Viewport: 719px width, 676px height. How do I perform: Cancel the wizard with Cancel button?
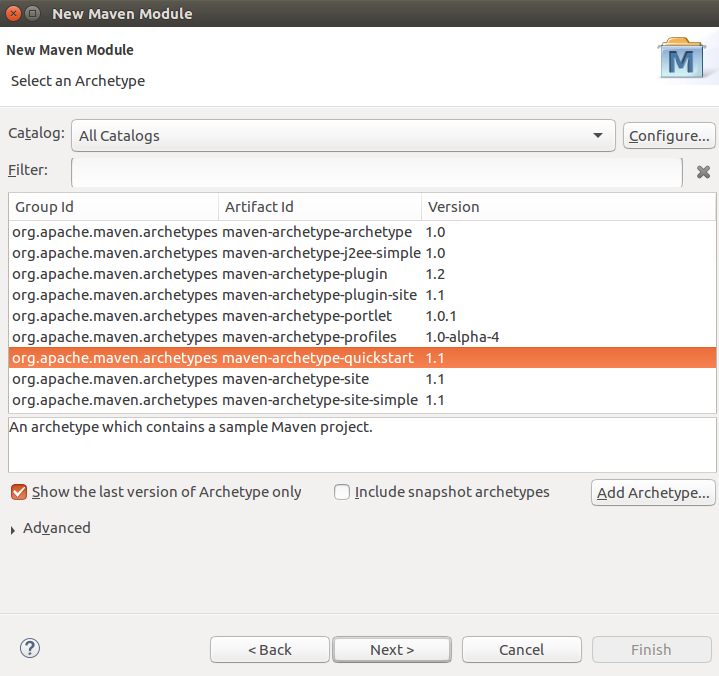click(522, 649)
